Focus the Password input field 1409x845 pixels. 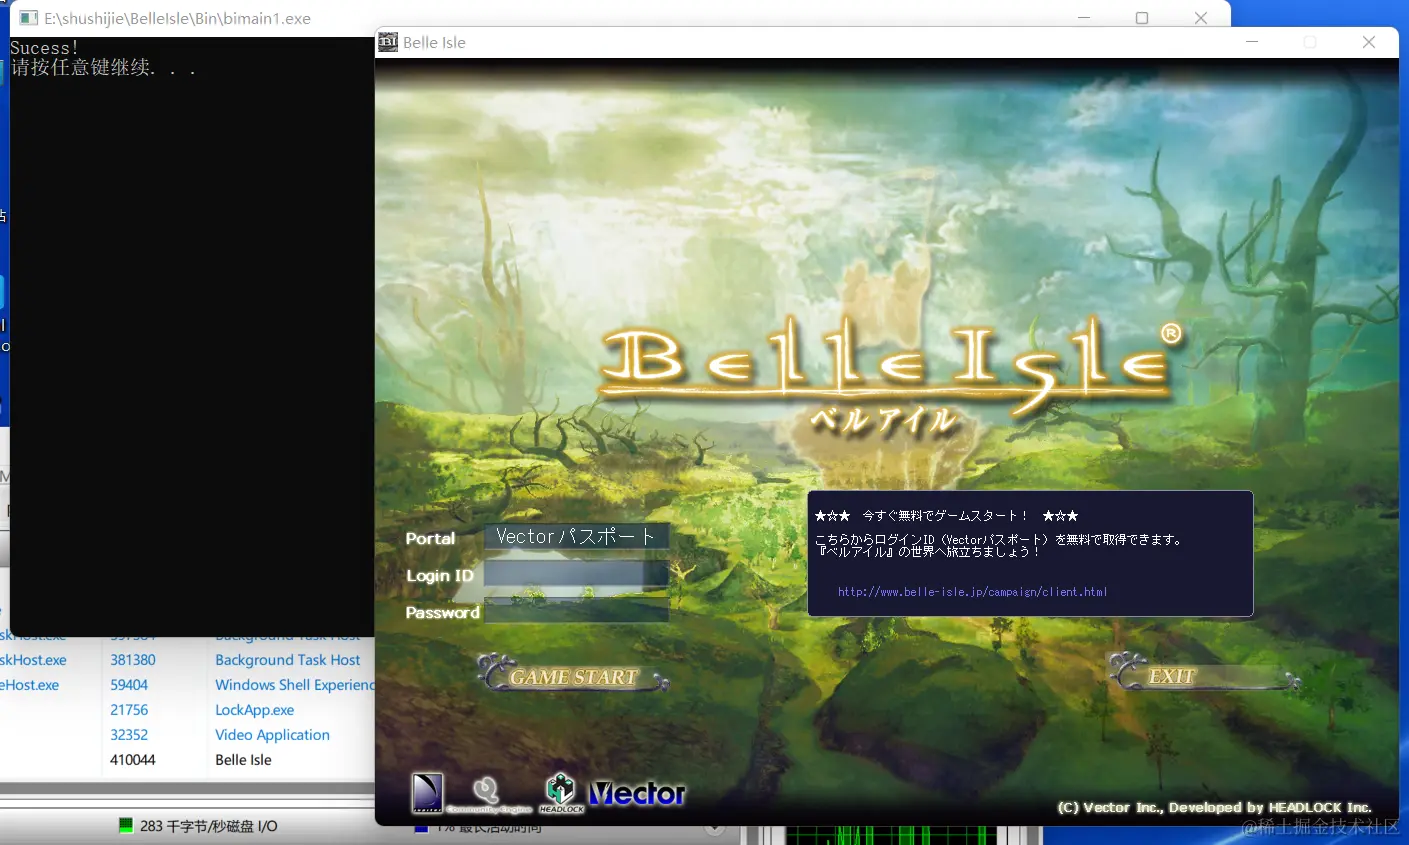click(576, 610)
